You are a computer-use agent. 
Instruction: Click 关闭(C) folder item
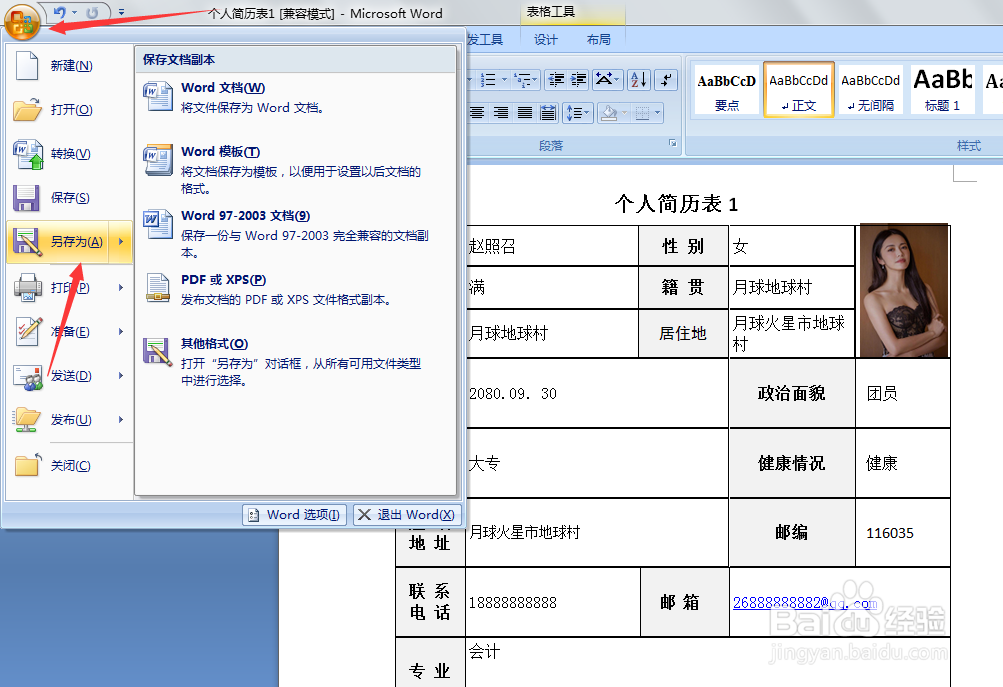(69, 466)
